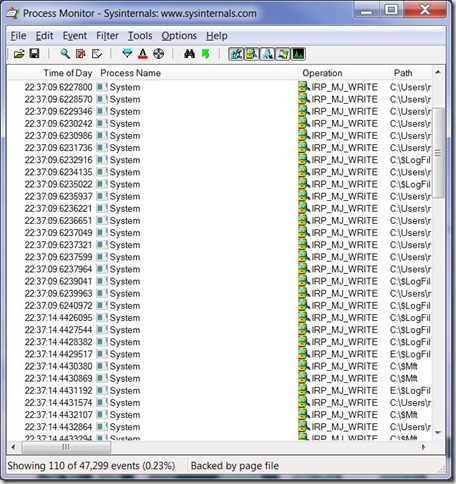456x484 pixels.
Task: Click file system icon in 22:37:14.4427544 row
Action: 304,330
